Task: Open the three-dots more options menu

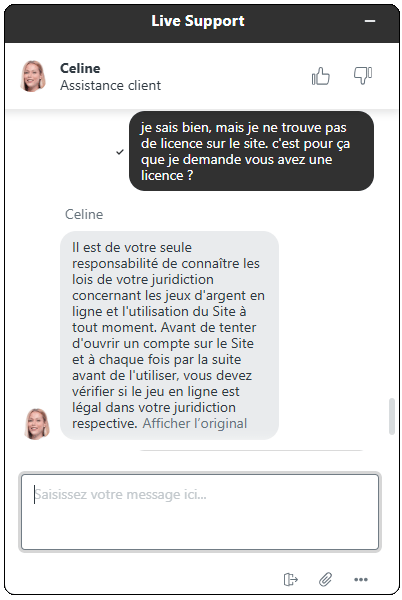Action: click(361, 579)
